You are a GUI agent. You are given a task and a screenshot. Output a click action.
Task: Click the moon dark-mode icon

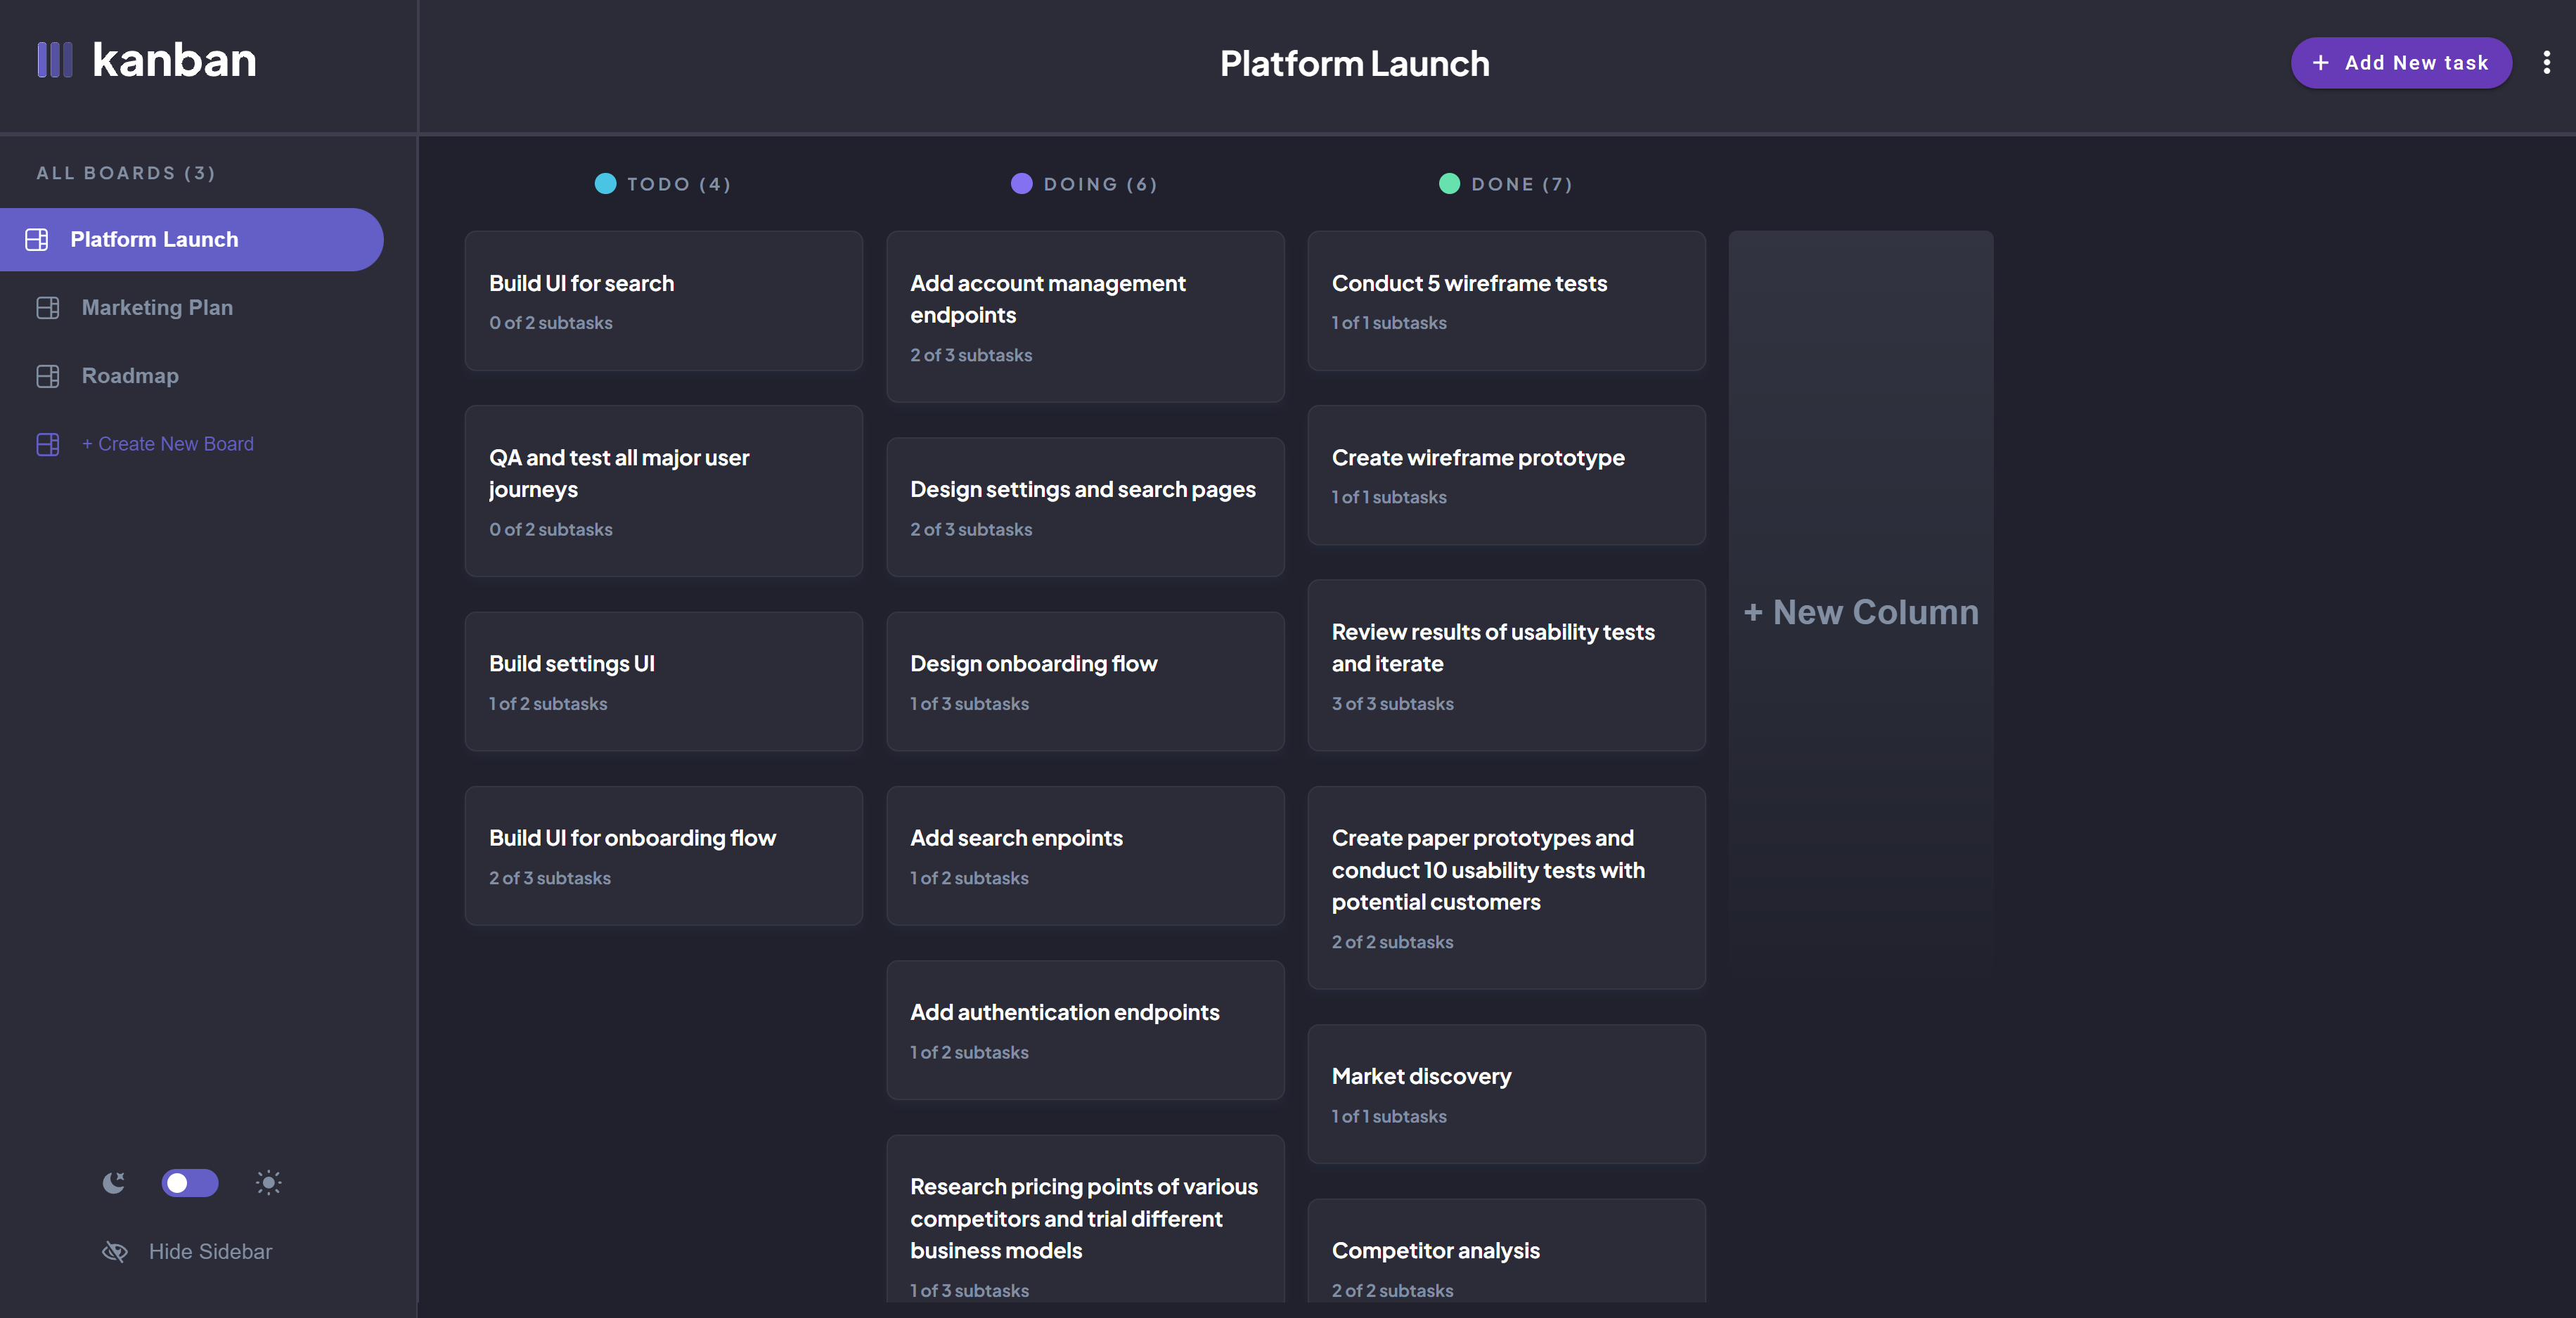[x=114, y=1183]
